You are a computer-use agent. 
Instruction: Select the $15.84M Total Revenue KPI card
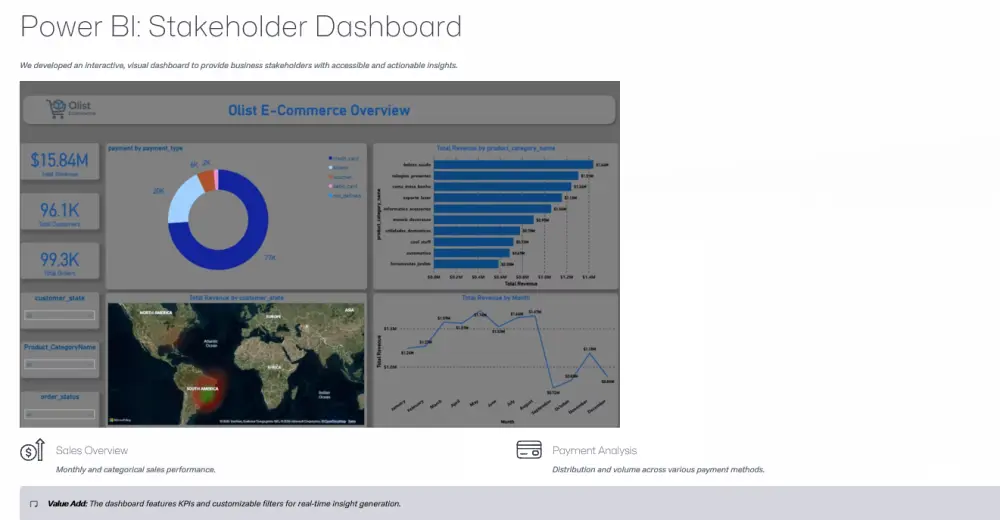(x=60, y=162)
